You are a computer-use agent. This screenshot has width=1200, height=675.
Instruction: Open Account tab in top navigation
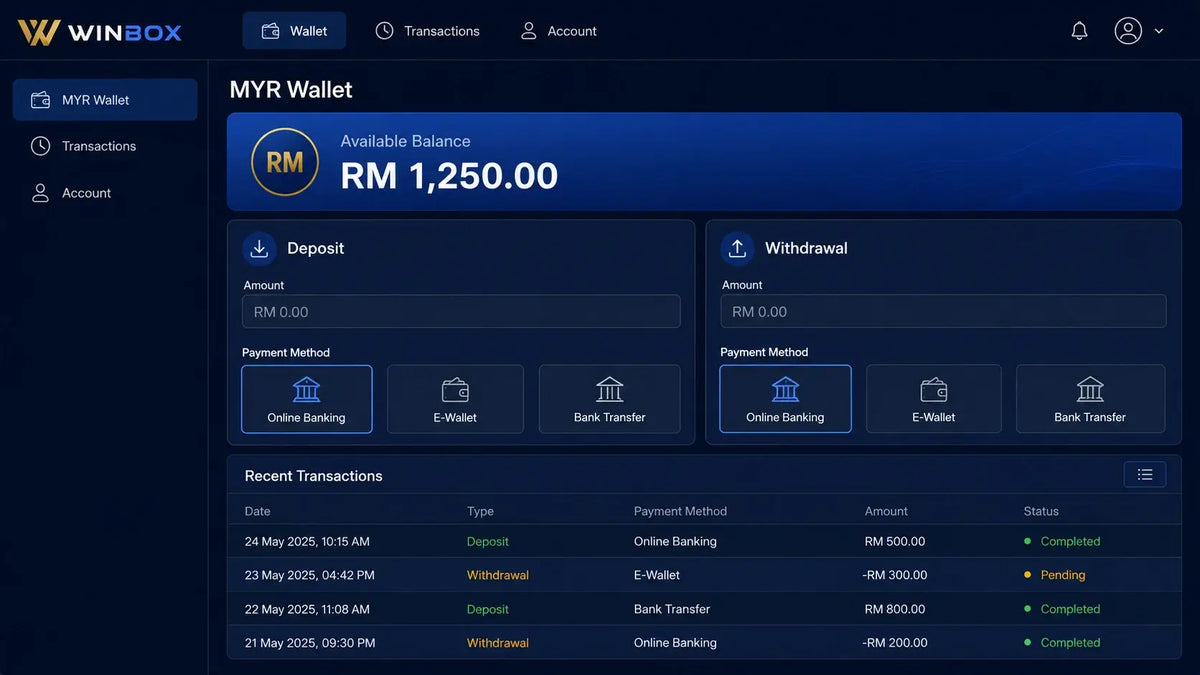pos(558,31)
